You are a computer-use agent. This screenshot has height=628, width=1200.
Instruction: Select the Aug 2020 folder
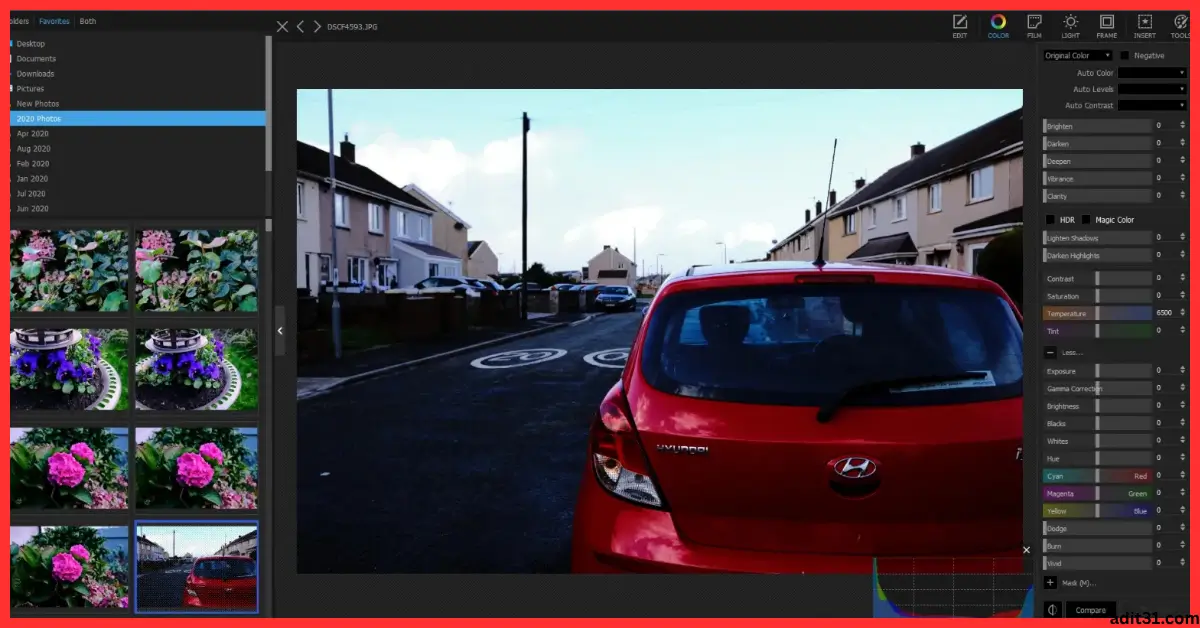(x=137, y=149)
